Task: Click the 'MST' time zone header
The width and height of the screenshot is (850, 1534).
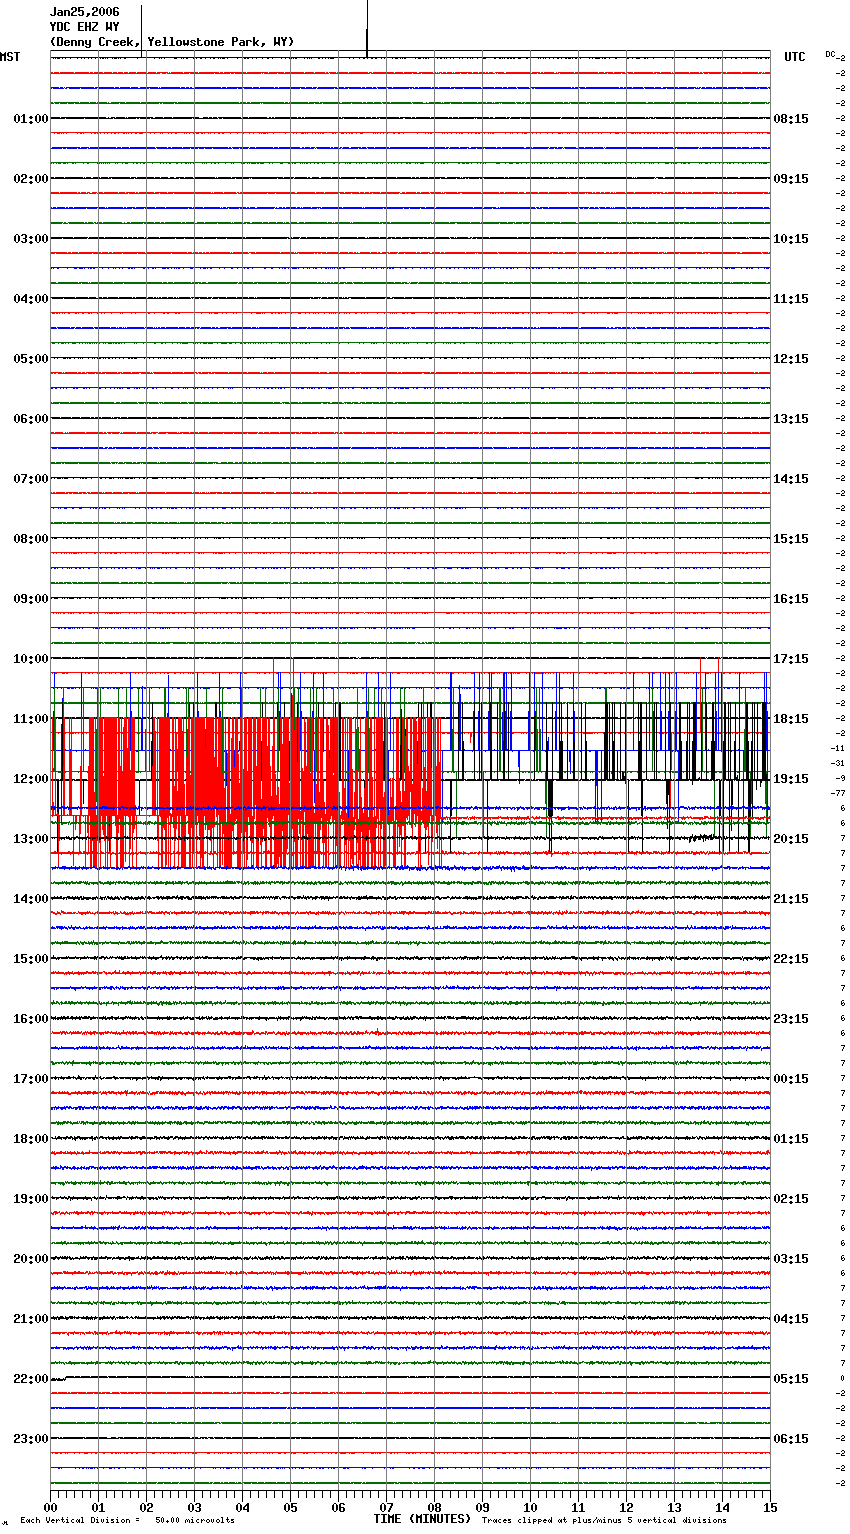Action: (10, 57)
